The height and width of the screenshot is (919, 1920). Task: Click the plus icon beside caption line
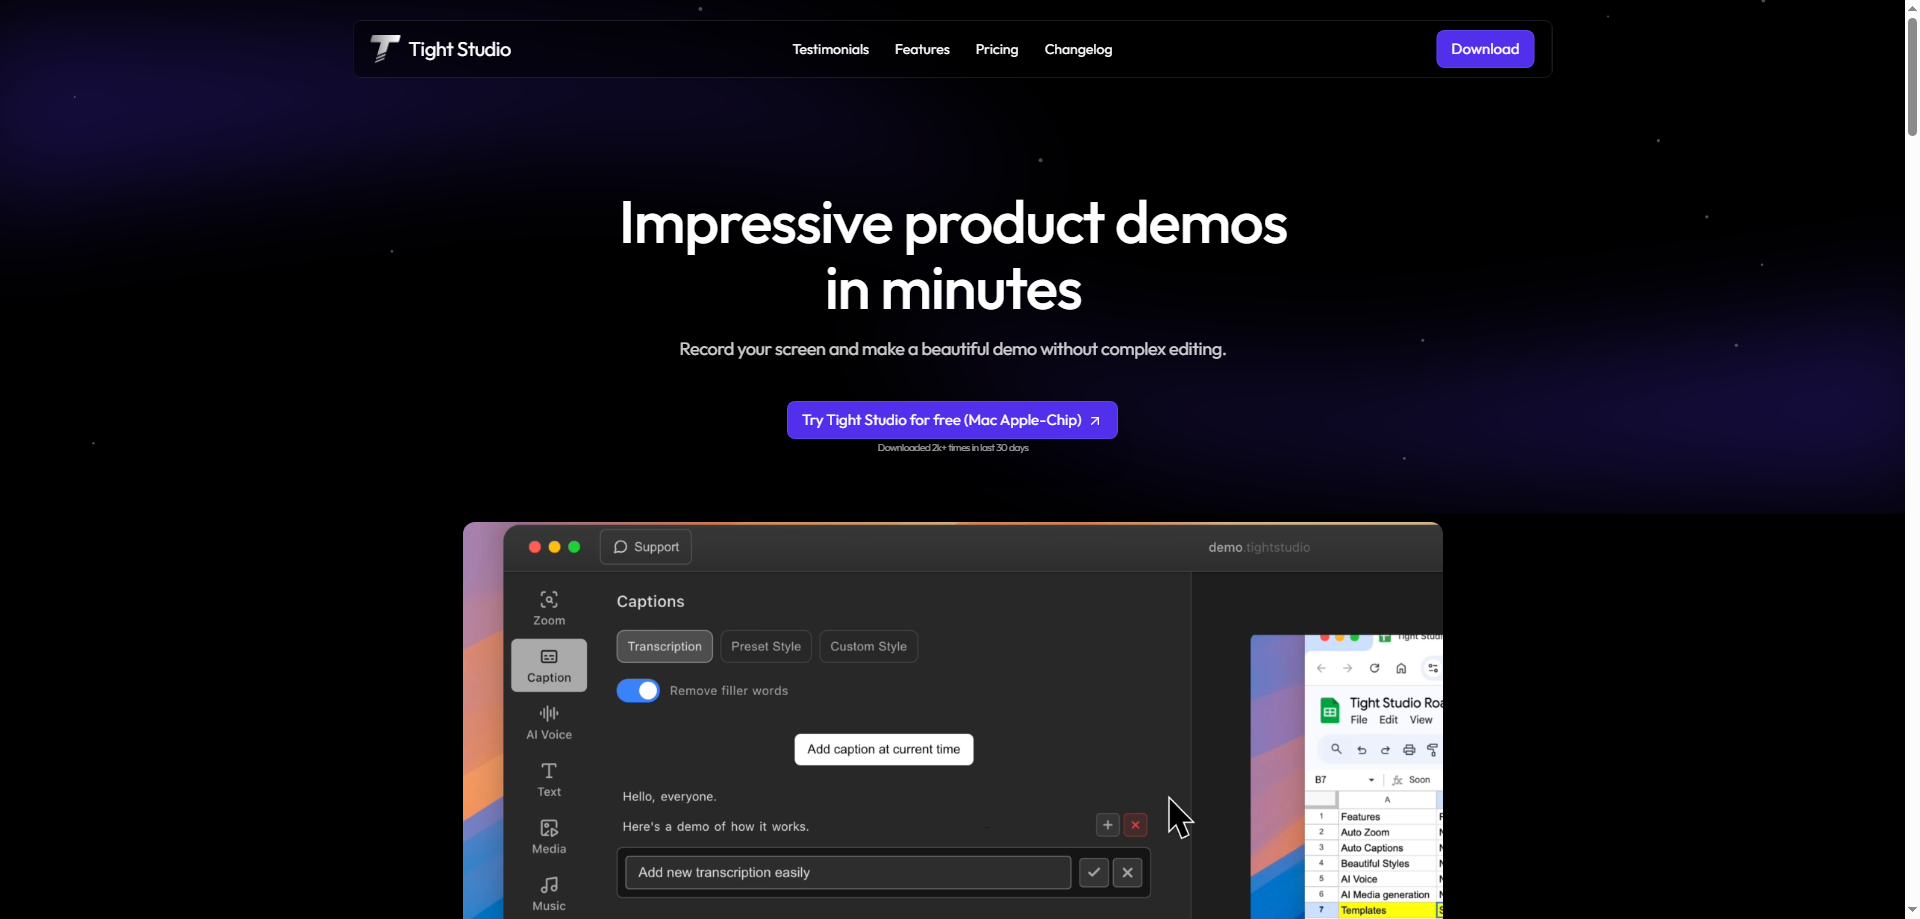click(1107, 825)
